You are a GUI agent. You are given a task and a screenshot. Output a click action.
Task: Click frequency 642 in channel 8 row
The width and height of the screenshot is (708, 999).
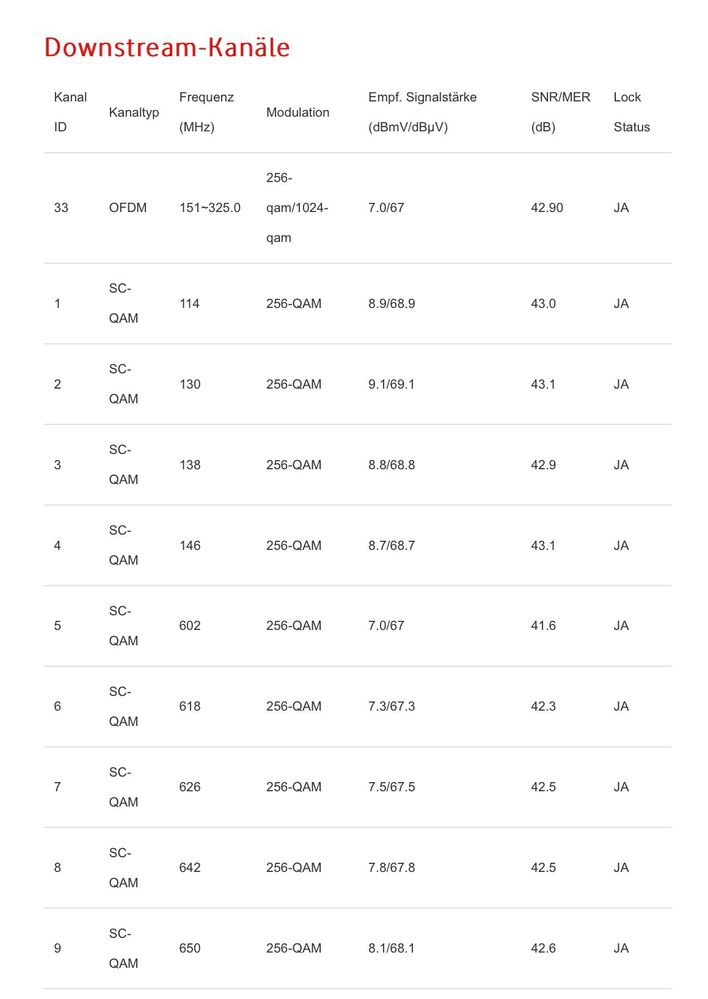pos(190,868)
